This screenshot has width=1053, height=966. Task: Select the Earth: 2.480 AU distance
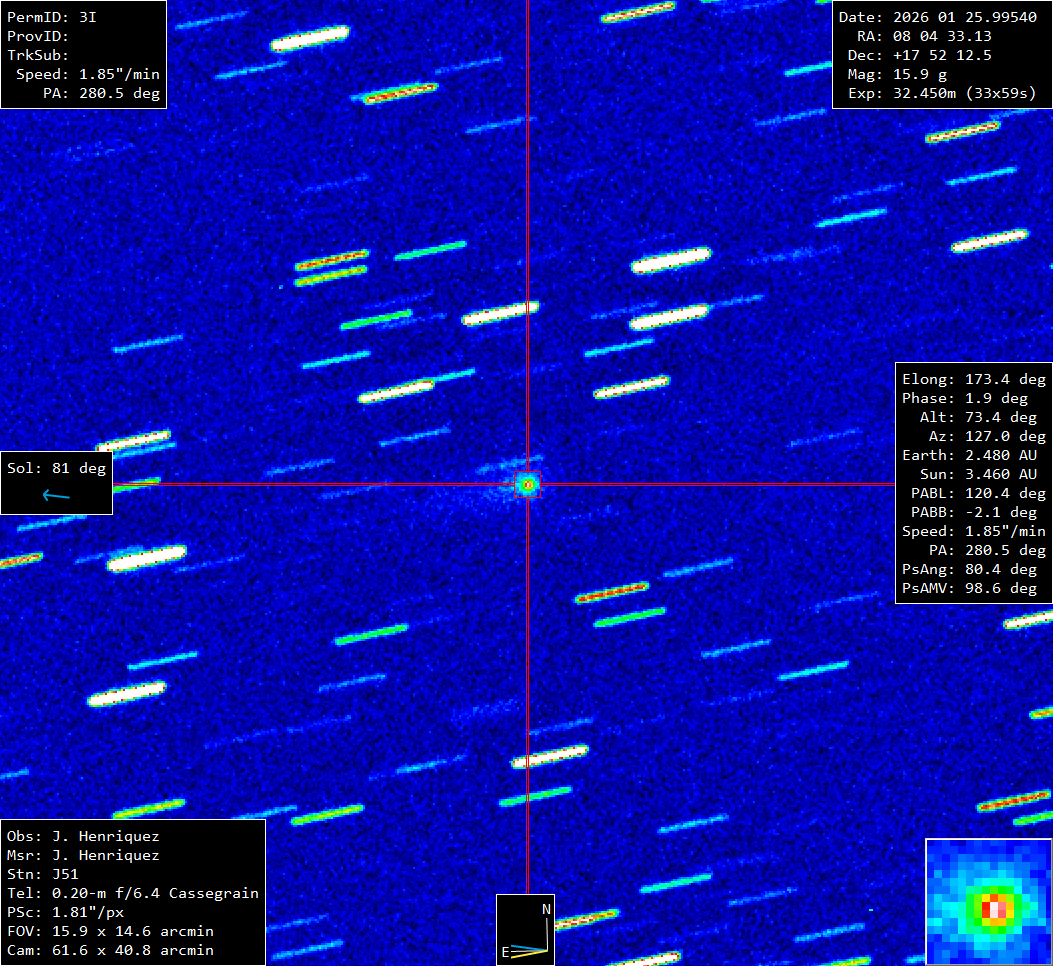point(973,455)
